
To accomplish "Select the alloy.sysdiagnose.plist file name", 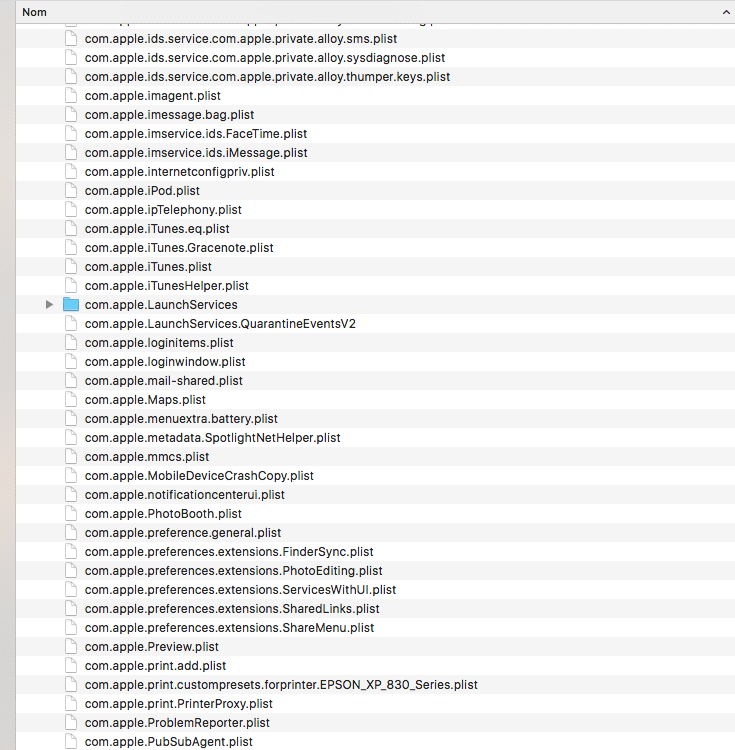I will 265,58.
